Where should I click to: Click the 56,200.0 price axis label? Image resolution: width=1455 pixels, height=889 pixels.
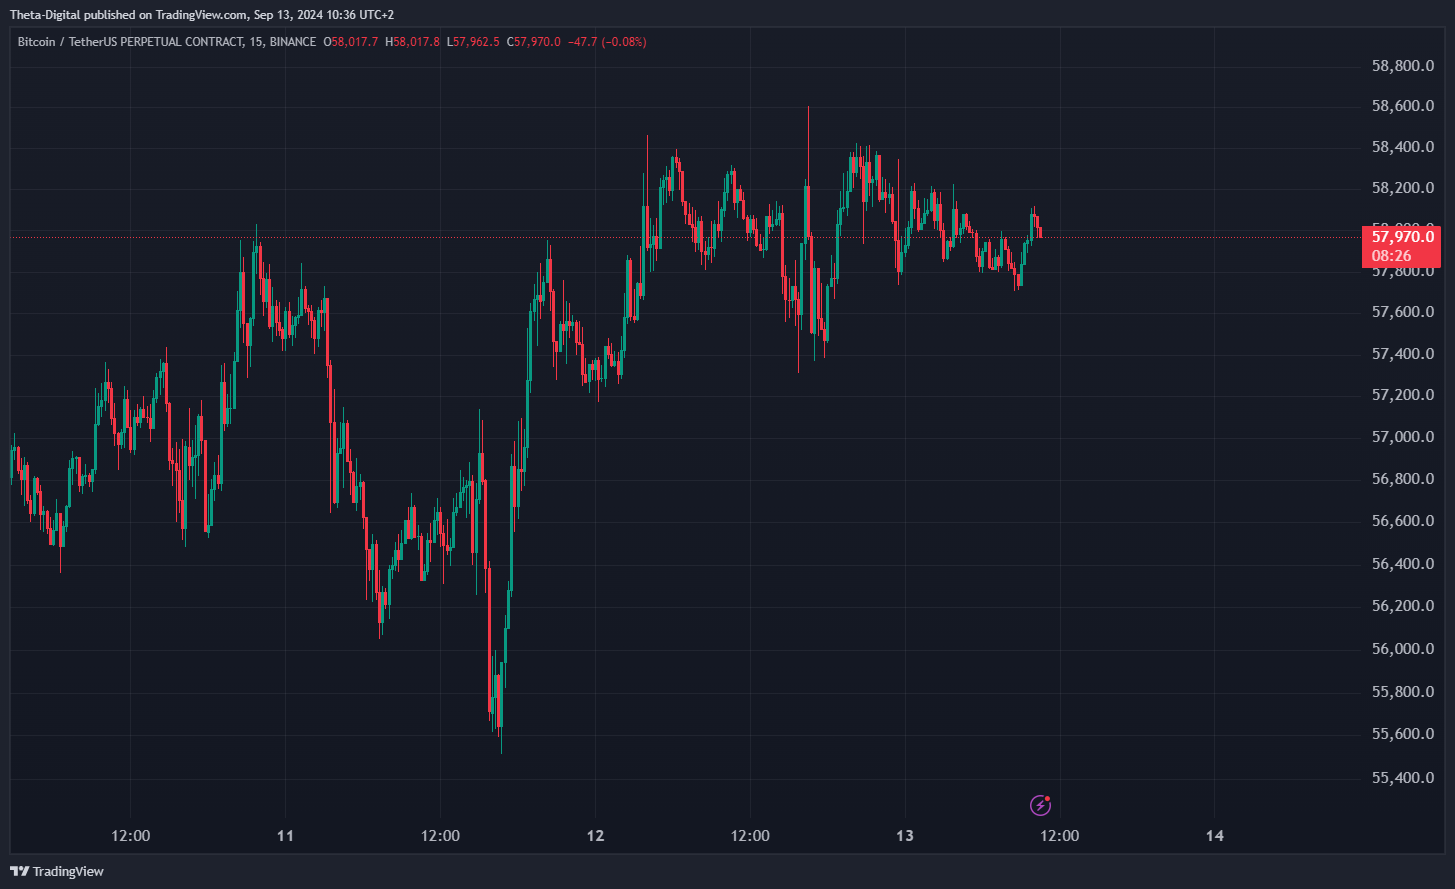(x=1402, y=606)
